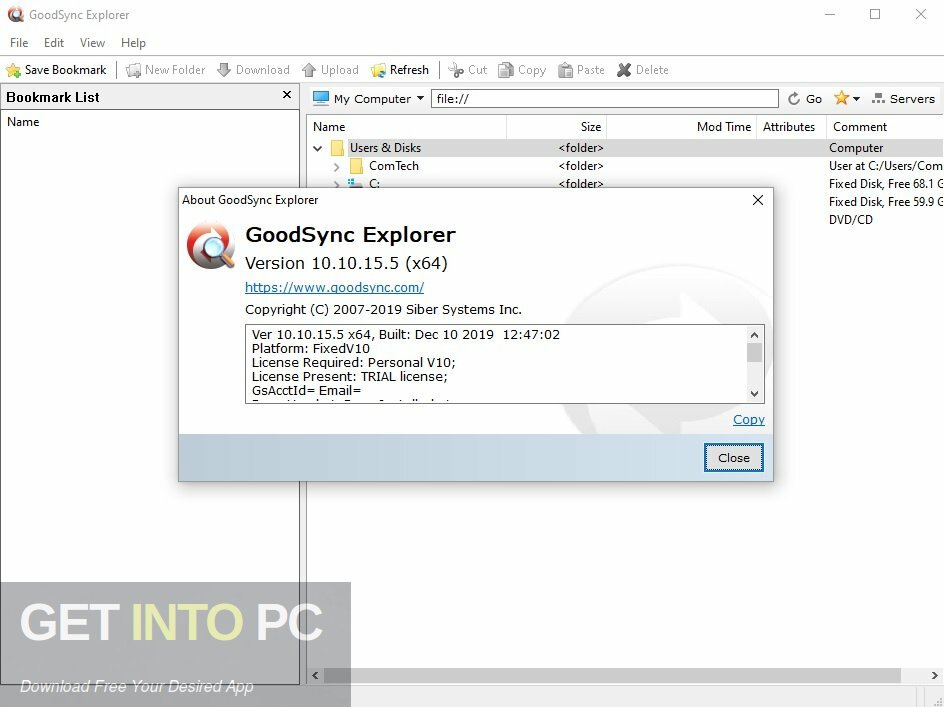Refresh the file listing
This screenshot has height=707, width=944.
coord(400,70)
